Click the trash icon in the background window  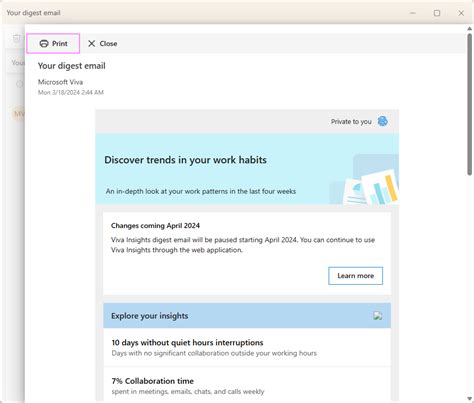17,38
